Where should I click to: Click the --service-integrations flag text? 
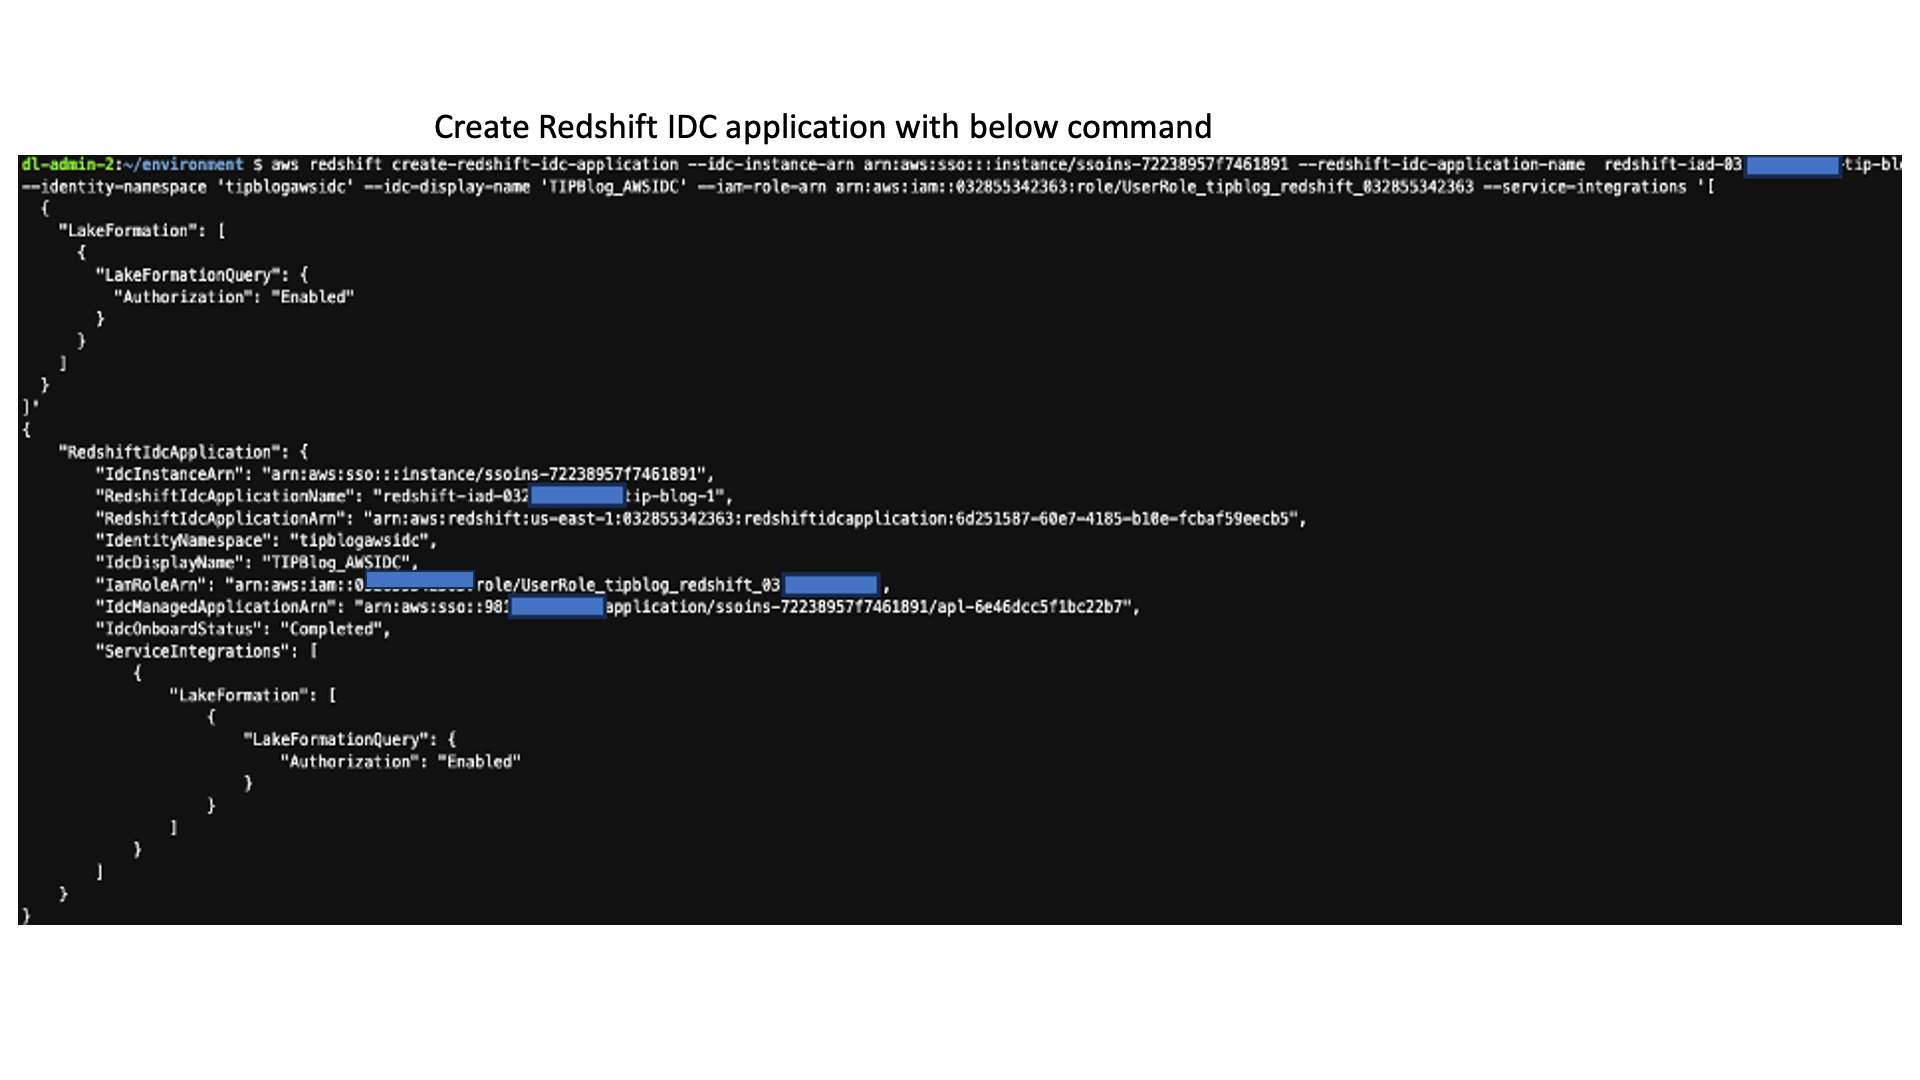pyautogui.click(x=1584, y=187)
